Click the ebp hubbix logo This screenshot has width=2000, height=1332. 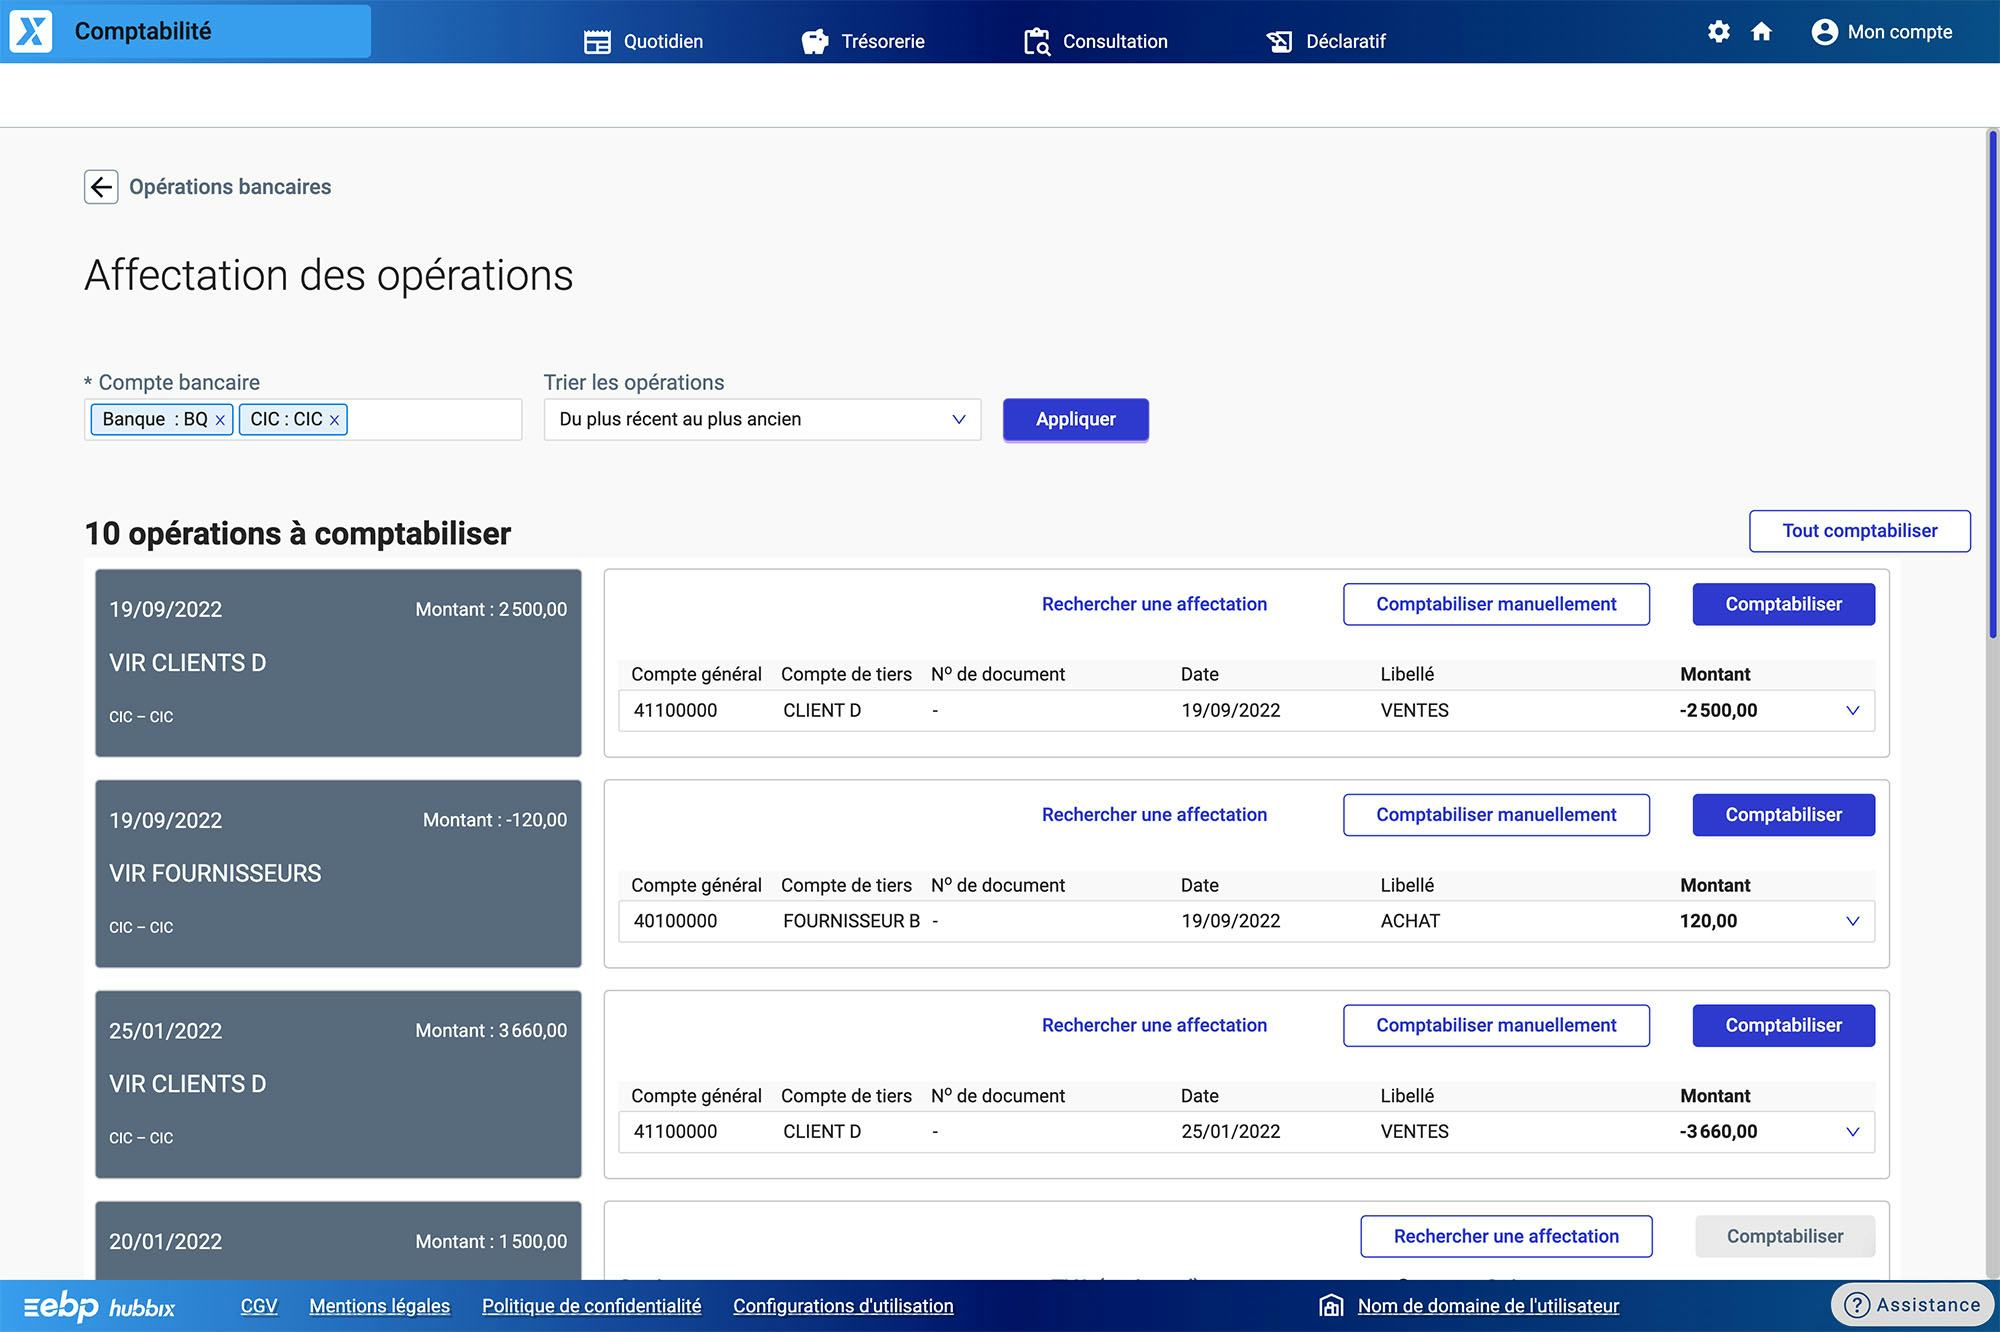pos(95,1306)
